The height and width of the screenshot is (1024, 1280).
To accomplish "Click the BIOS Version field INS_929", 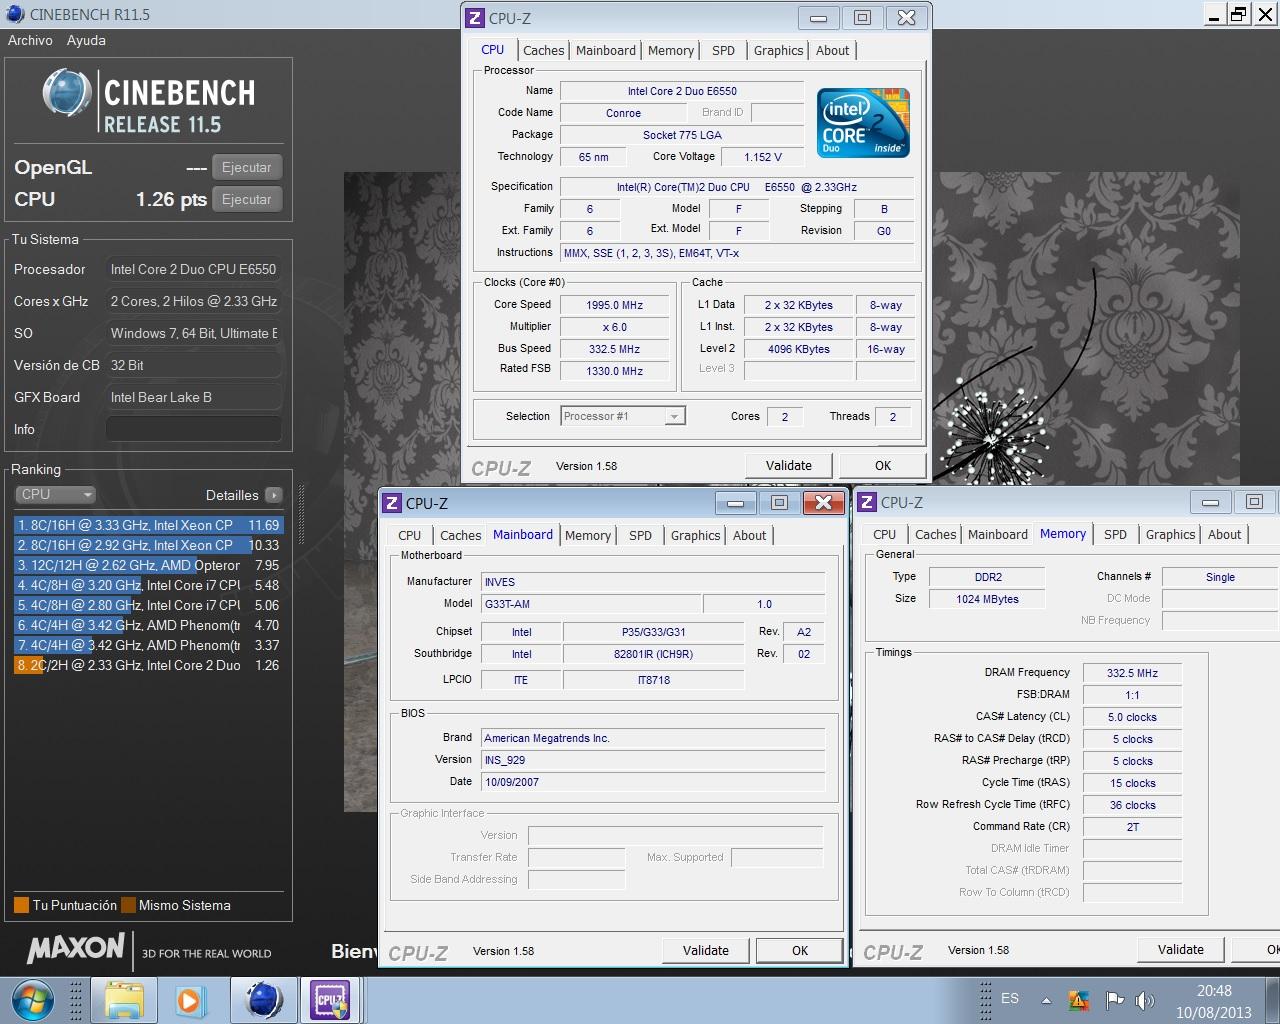I will tap(653, 760).
